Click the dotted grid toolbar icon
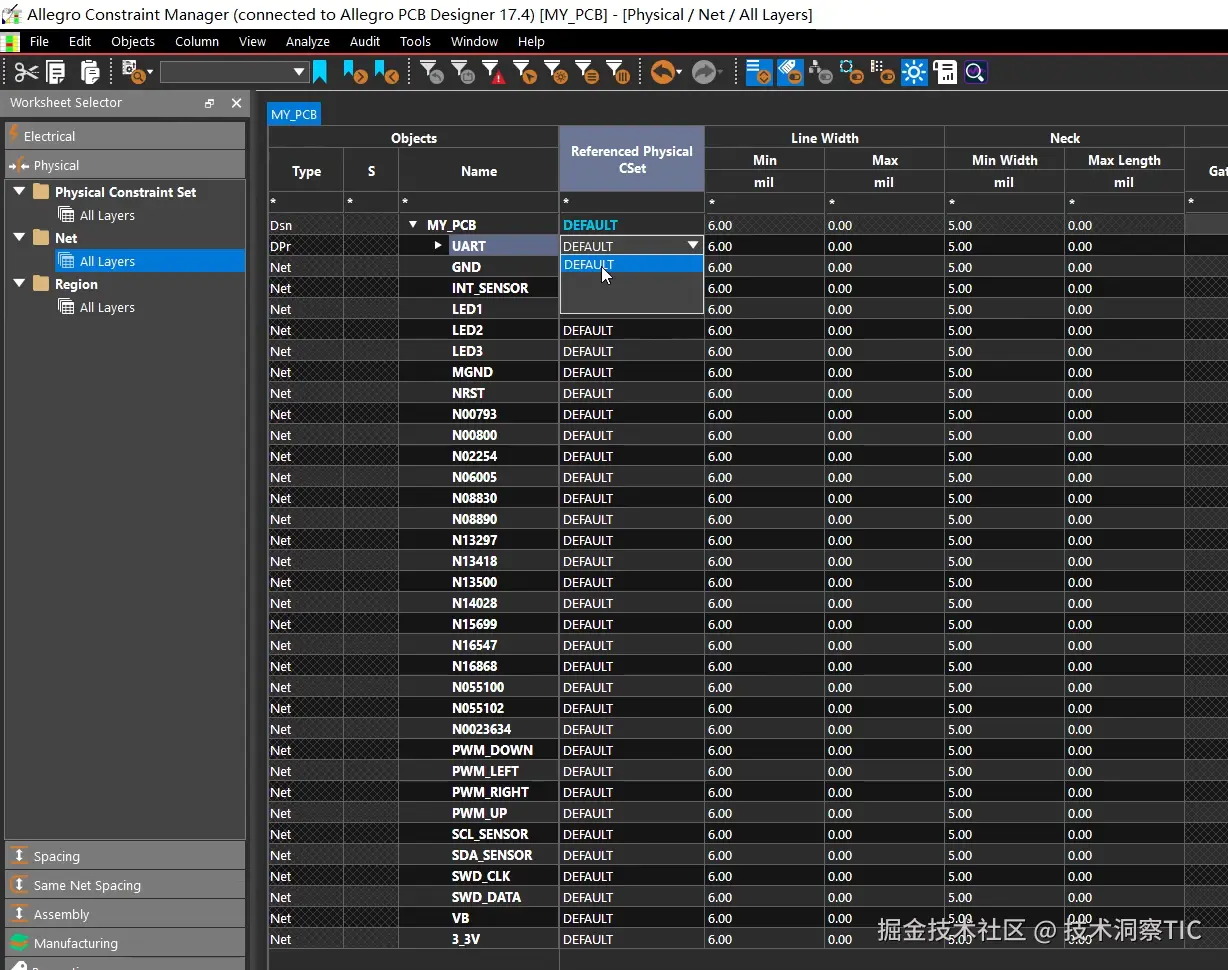The width and height of the screenshot is (1228, 970). [883, 72]
